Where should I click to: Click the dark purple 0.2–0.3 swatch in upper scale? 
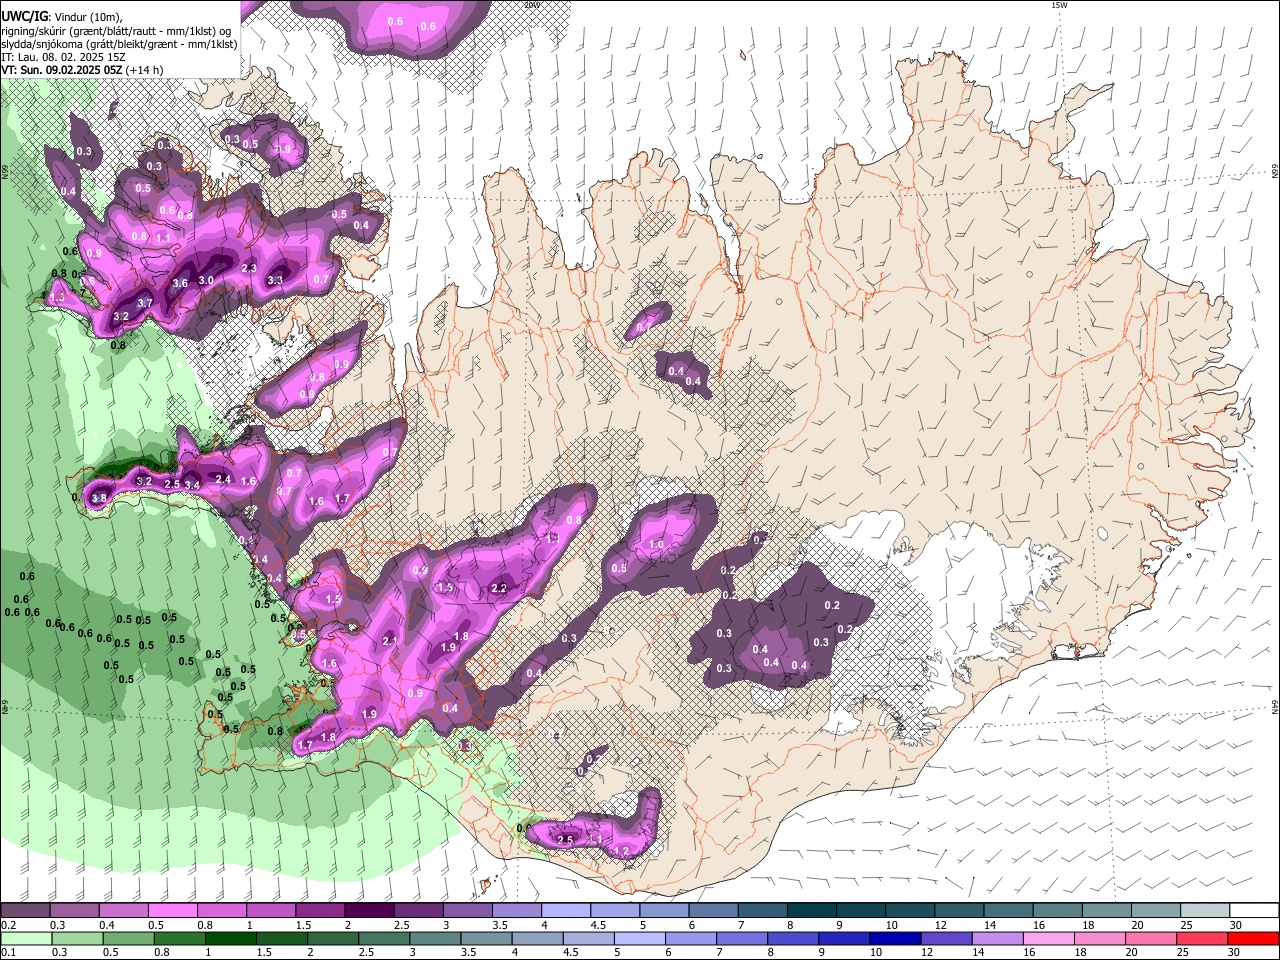(25, 911)
